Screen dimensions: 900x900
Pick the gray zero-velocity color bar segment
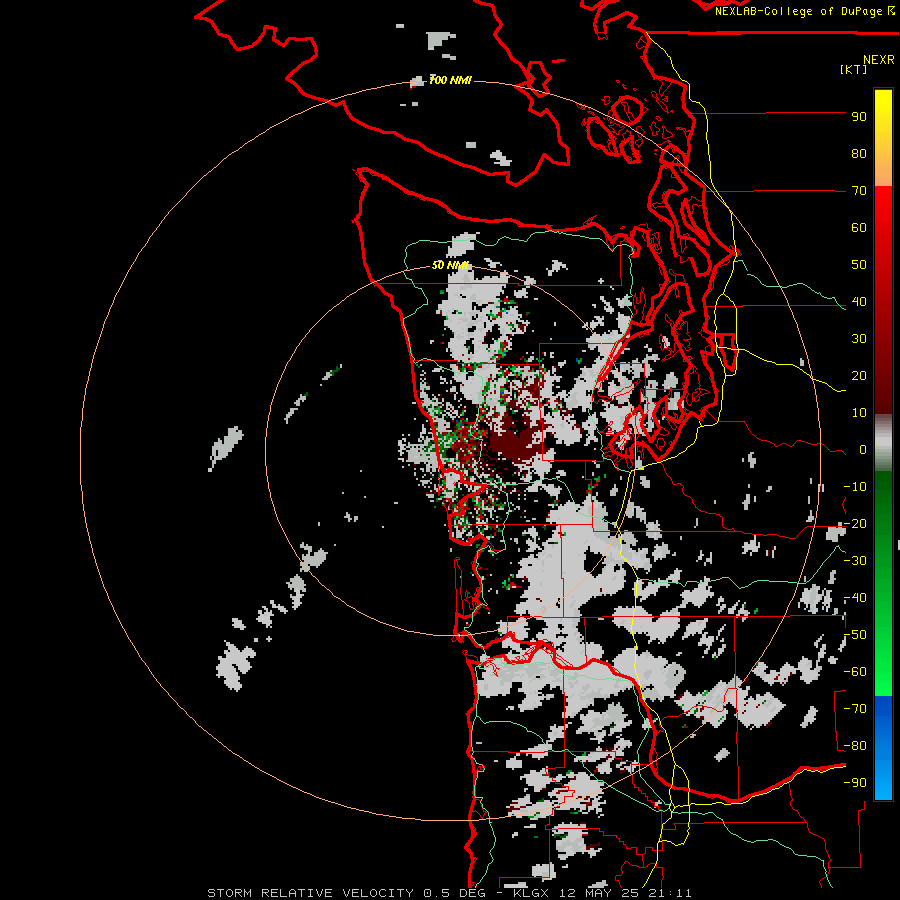(883, 443)
